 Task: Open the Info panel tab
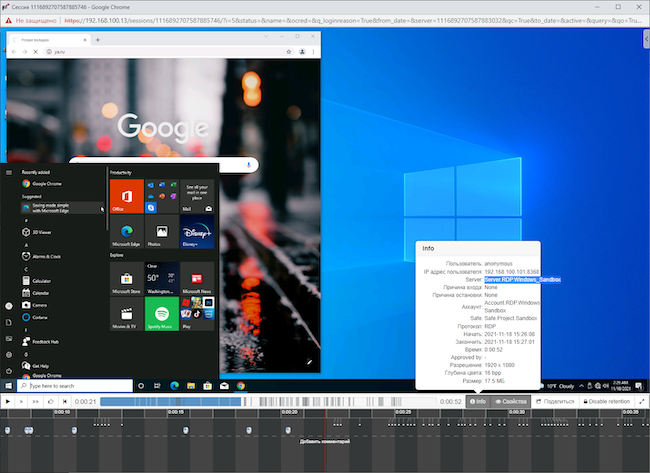point(477,401)
